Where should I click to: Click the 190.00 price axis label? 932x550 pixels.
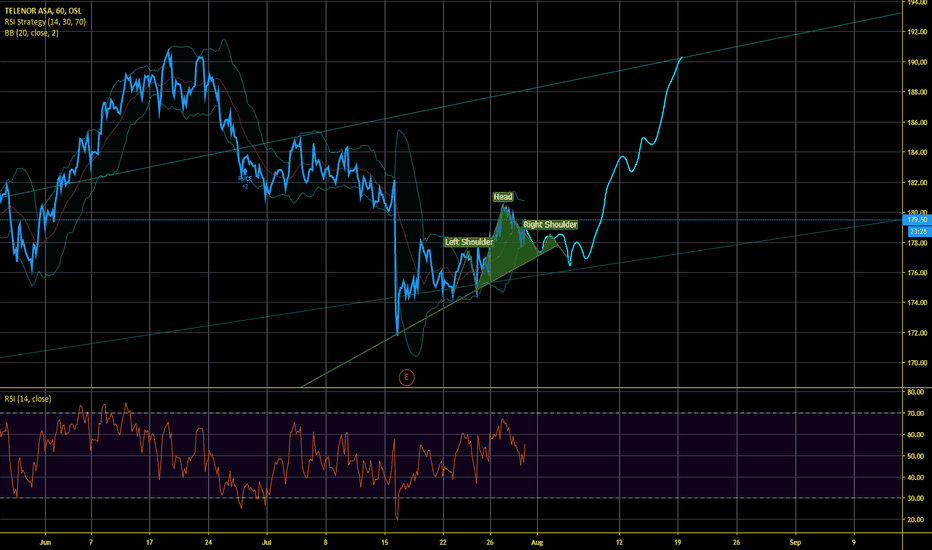[917, 62]
